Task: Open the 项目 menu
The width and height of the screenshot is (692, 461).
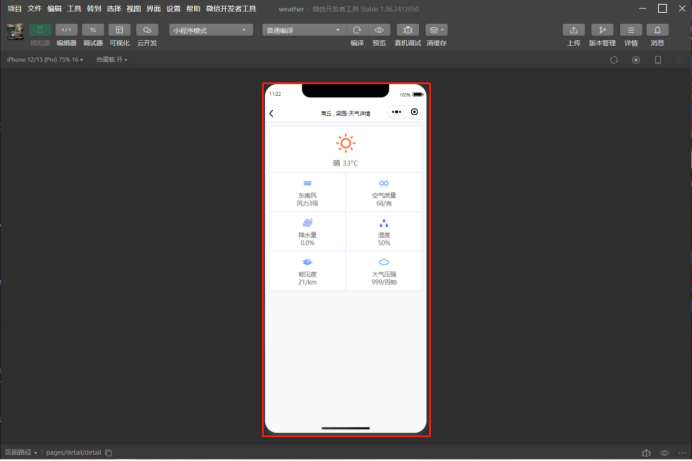Action: pyautogui.click(x=14, y=9)
